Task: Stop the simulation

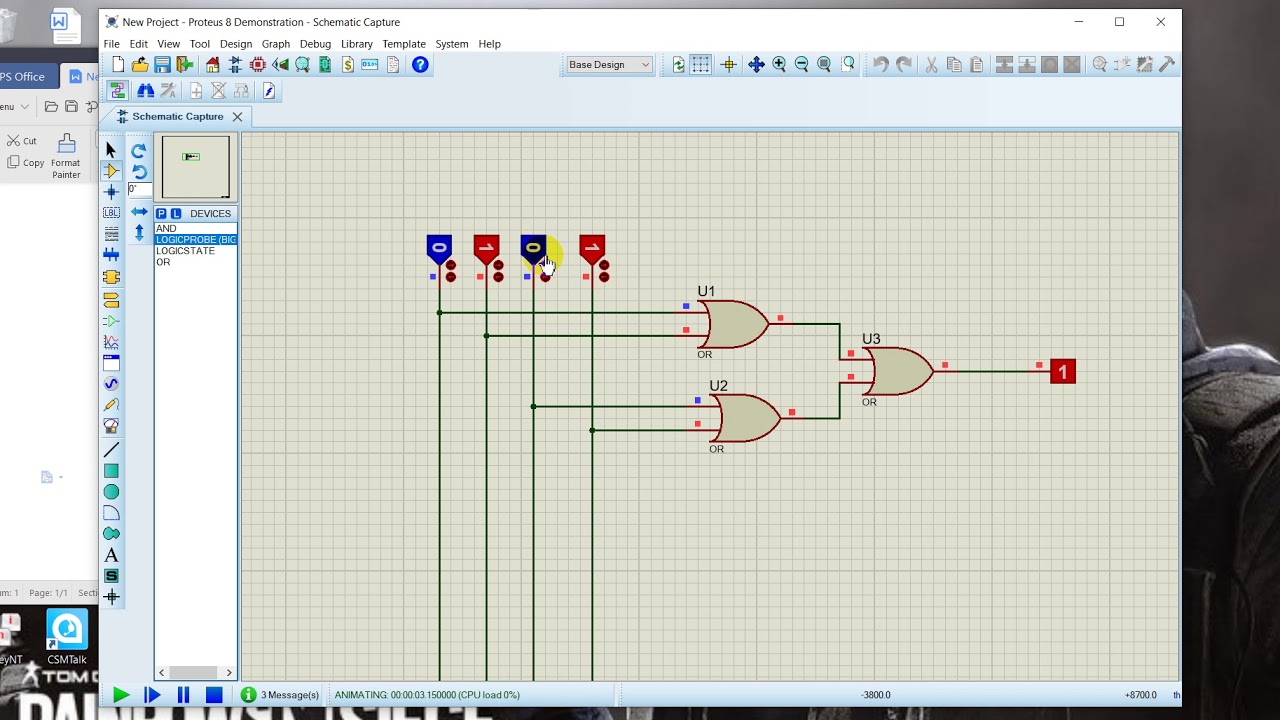Action: point(214,695)
